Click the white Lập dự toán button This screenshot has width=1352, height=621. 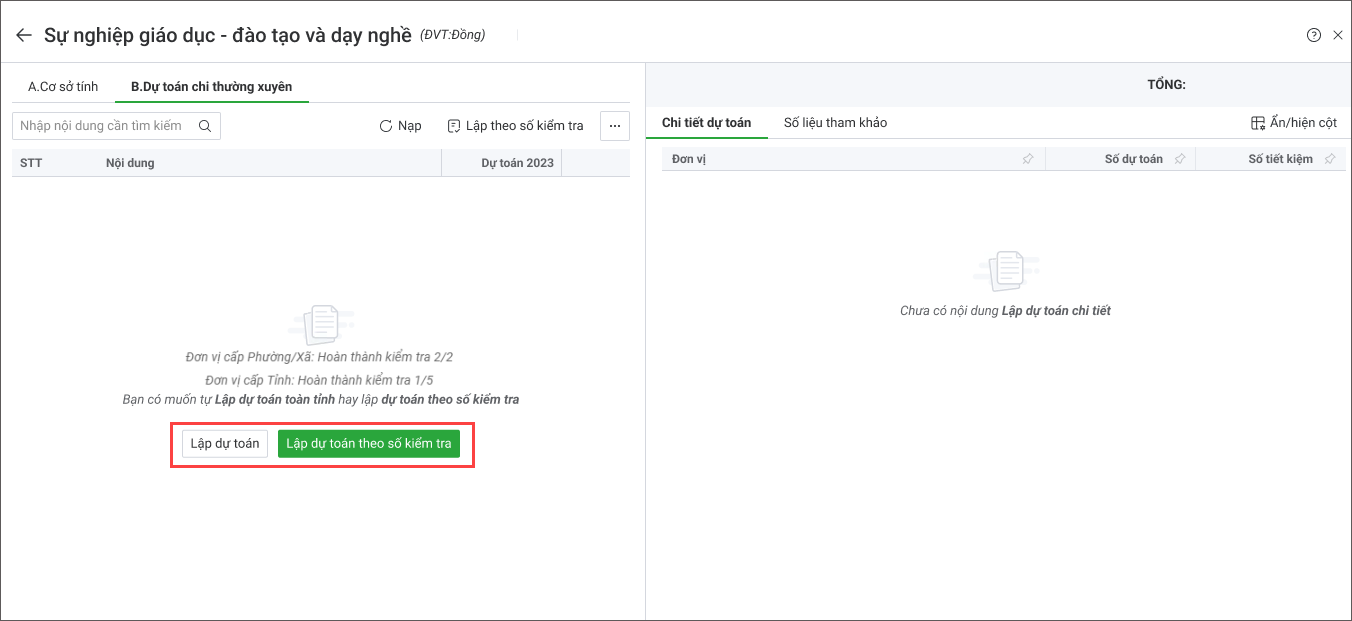click(225, 444)
